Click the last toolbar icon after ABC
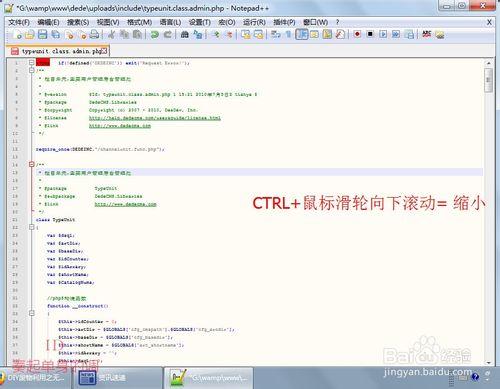 (x=440, y=34)
